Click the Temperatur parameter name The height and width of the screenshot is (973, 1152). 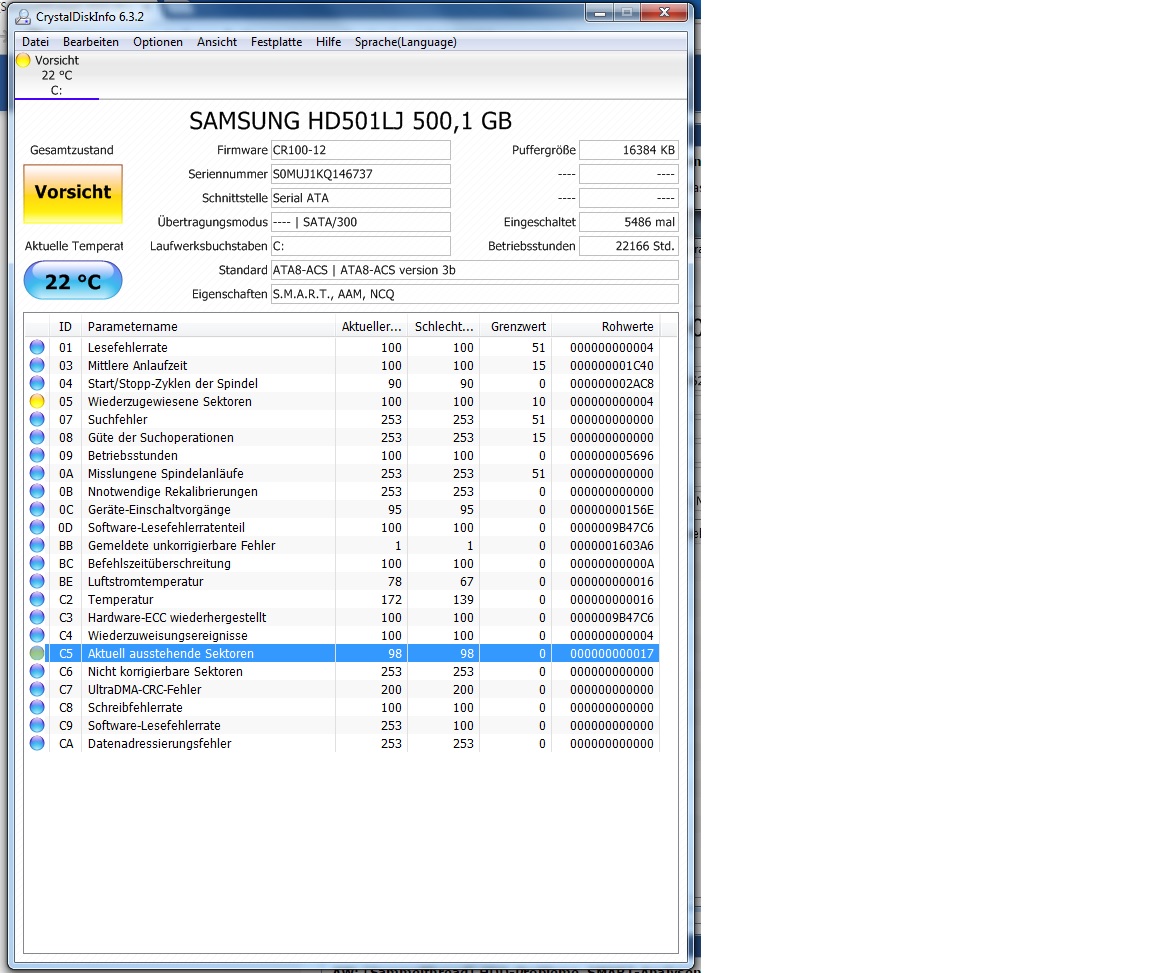[x=120, y=599]
